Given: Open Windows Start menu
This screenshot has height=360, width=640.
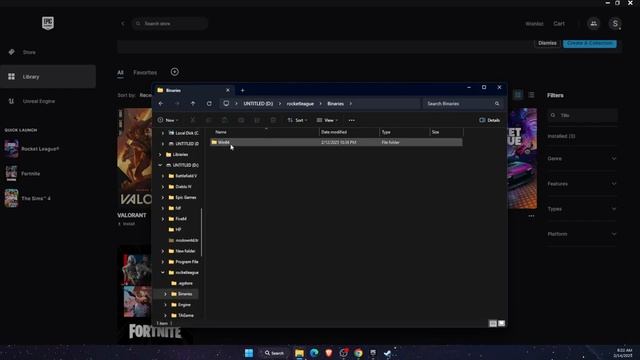Looking at the screenshot, I should (249, 353).
